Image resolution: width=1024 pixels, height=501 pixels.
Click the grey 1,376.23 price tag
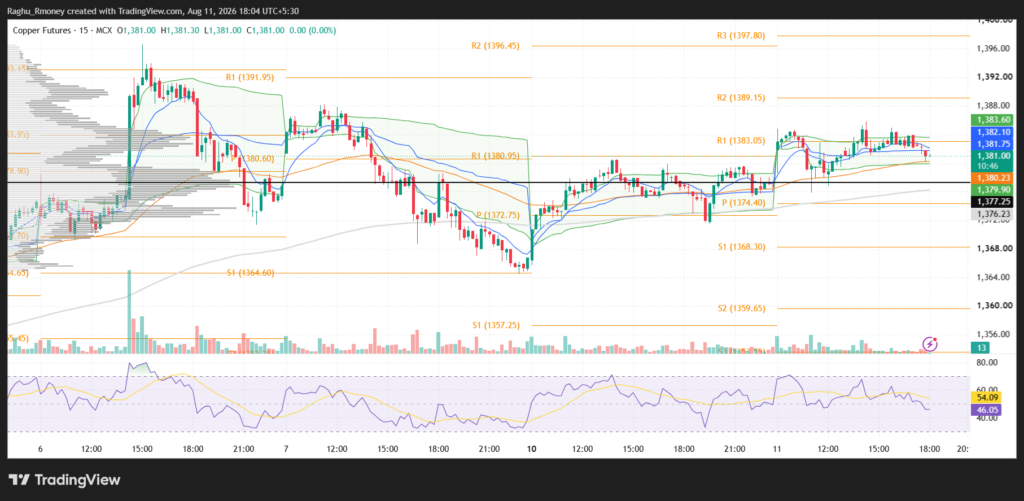point(993,214)
